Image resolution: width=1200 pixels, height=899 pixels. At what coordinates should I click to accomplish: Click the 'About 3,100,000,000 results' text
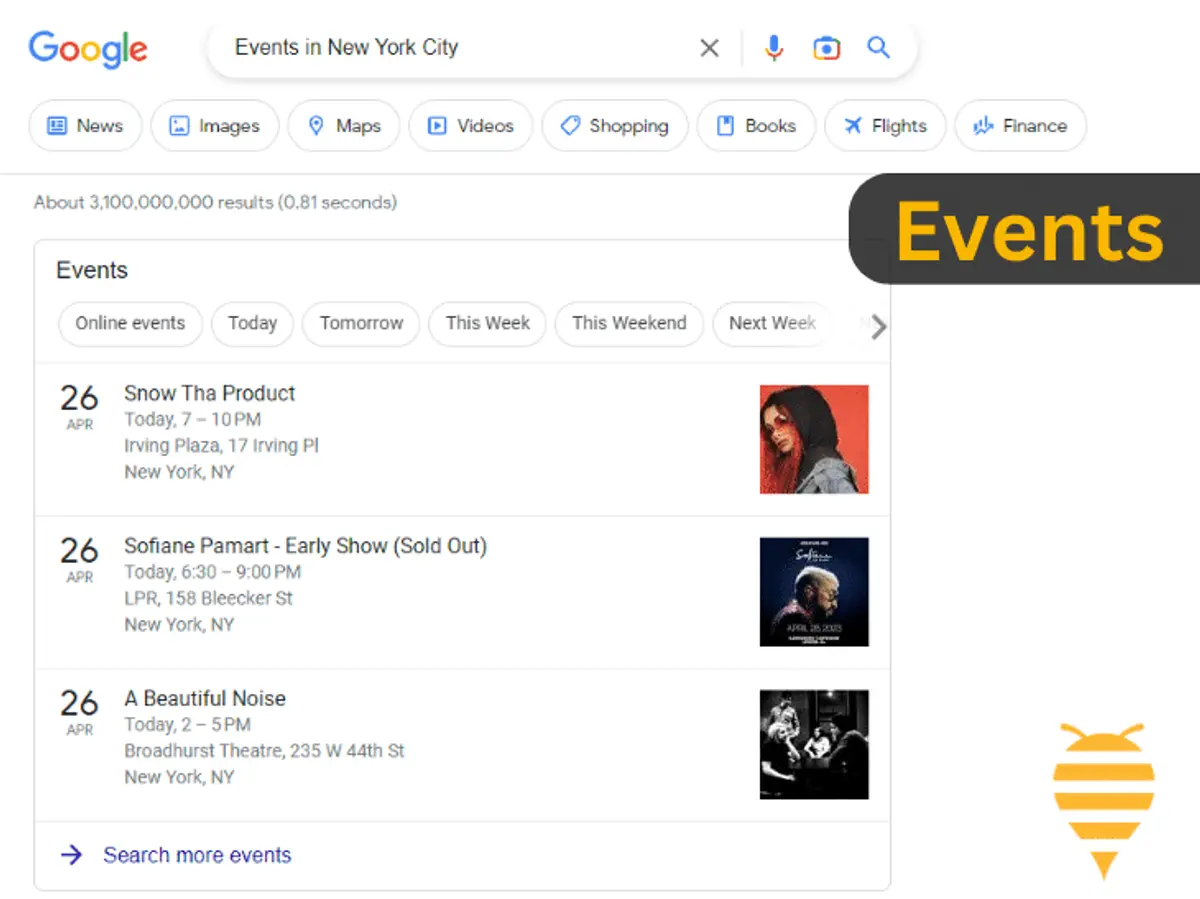(x=154, y=203)
